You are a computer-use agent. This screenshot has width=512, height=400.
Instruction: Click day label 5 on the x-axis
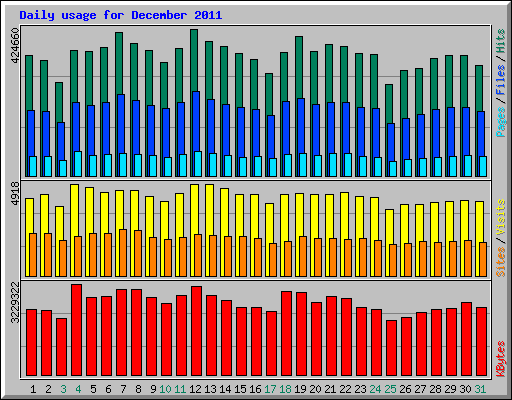click(x=93, y=389)
